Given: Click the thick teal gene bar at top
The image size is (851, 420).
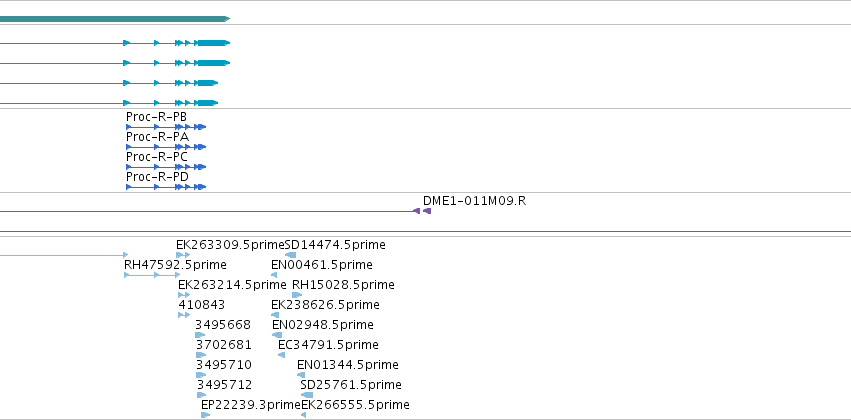Looking at the screenshot, I should 115,19.
